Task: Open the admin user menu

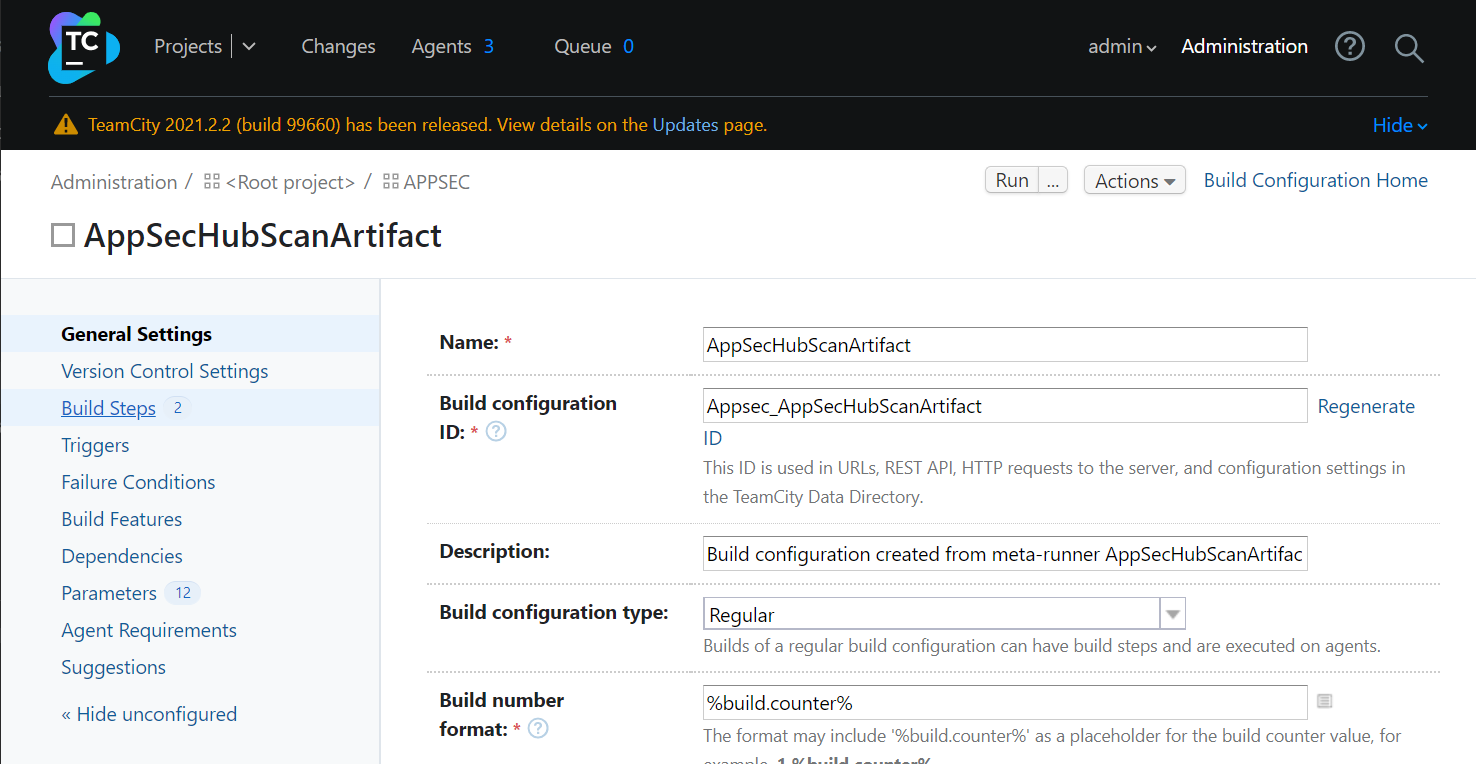Action: coord(1121,47)
